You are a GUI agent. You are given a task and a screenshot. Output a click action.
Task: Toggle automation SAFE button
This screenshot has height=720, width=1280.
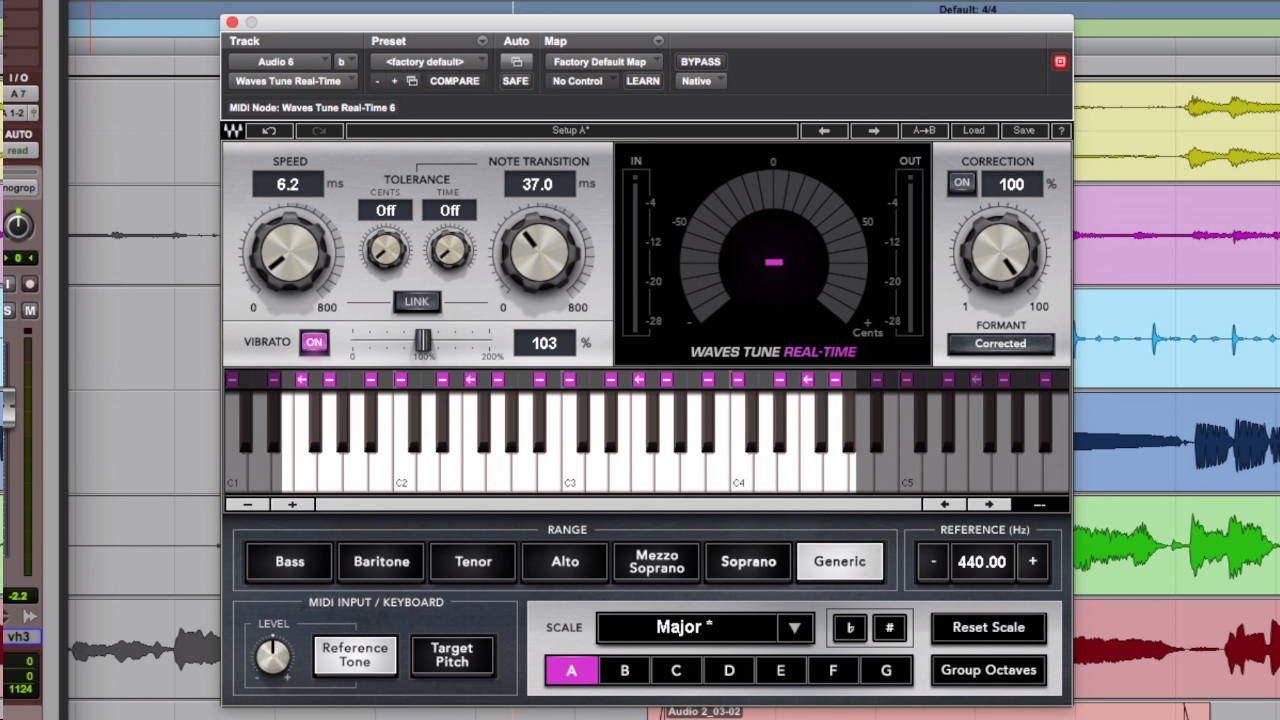click(516, 81)
